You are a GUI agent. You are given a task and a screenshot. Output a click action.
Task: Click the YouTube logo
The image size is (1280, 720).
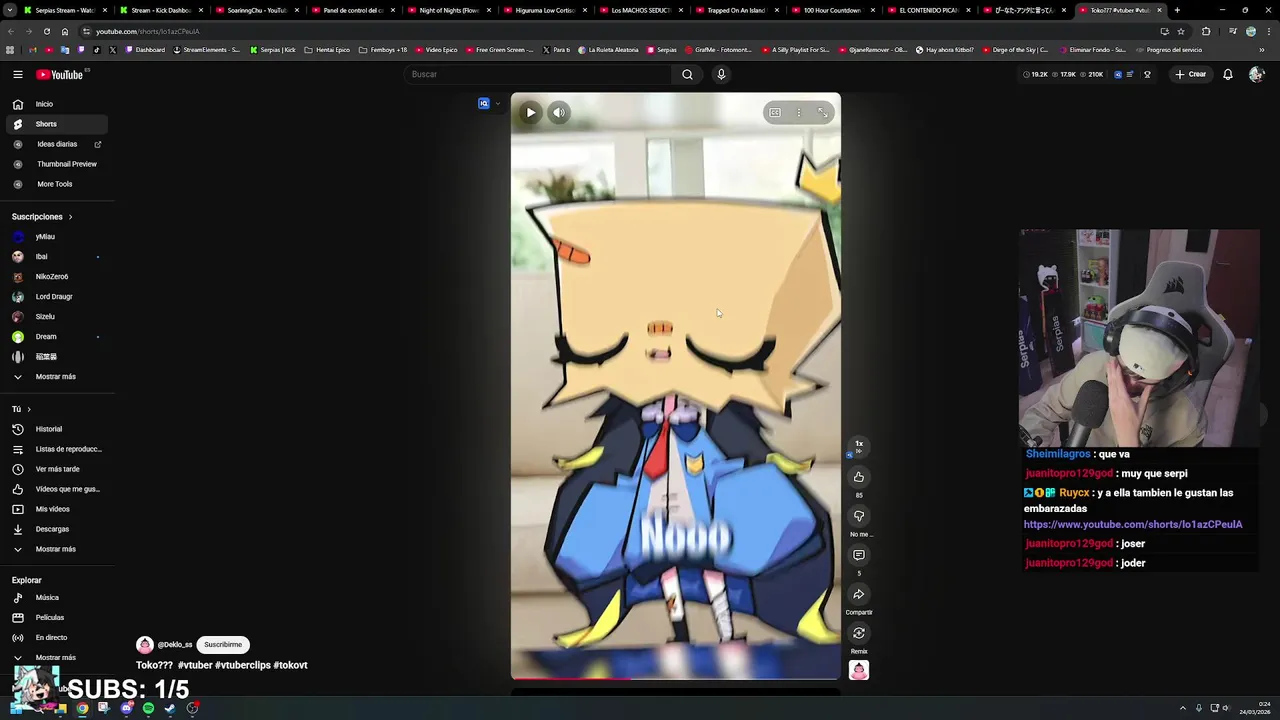coord(60,75)
